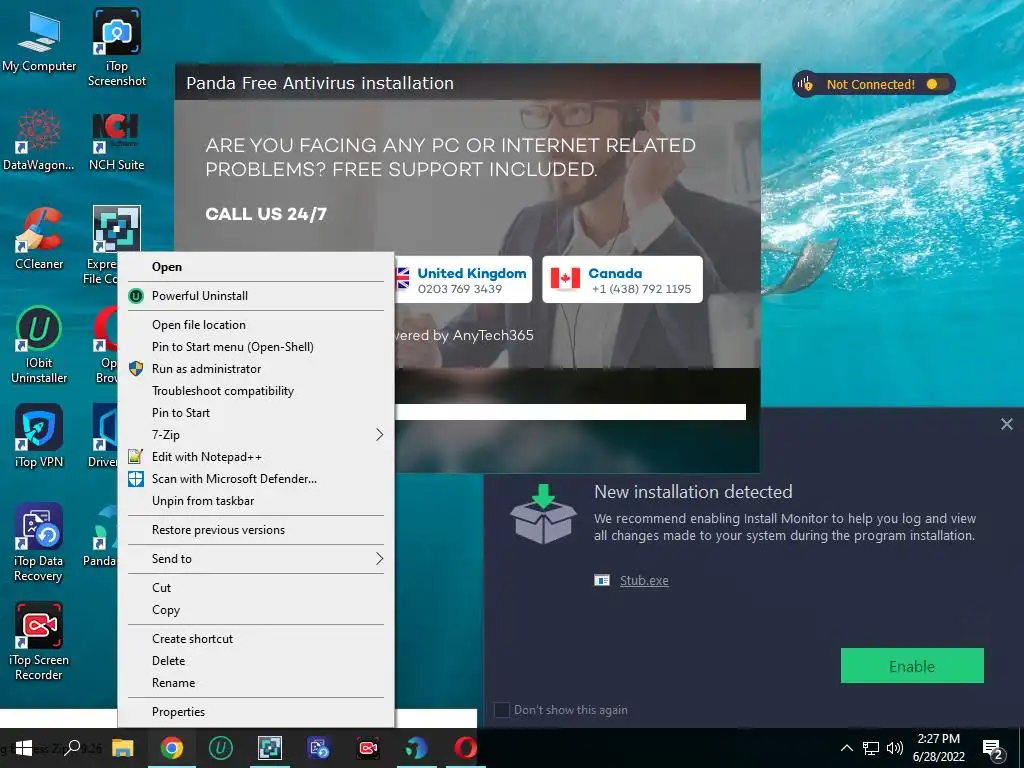This screenshot has width=1024, height=768.
Task: Choose Open file location
Action: click(x=255, y=325)
